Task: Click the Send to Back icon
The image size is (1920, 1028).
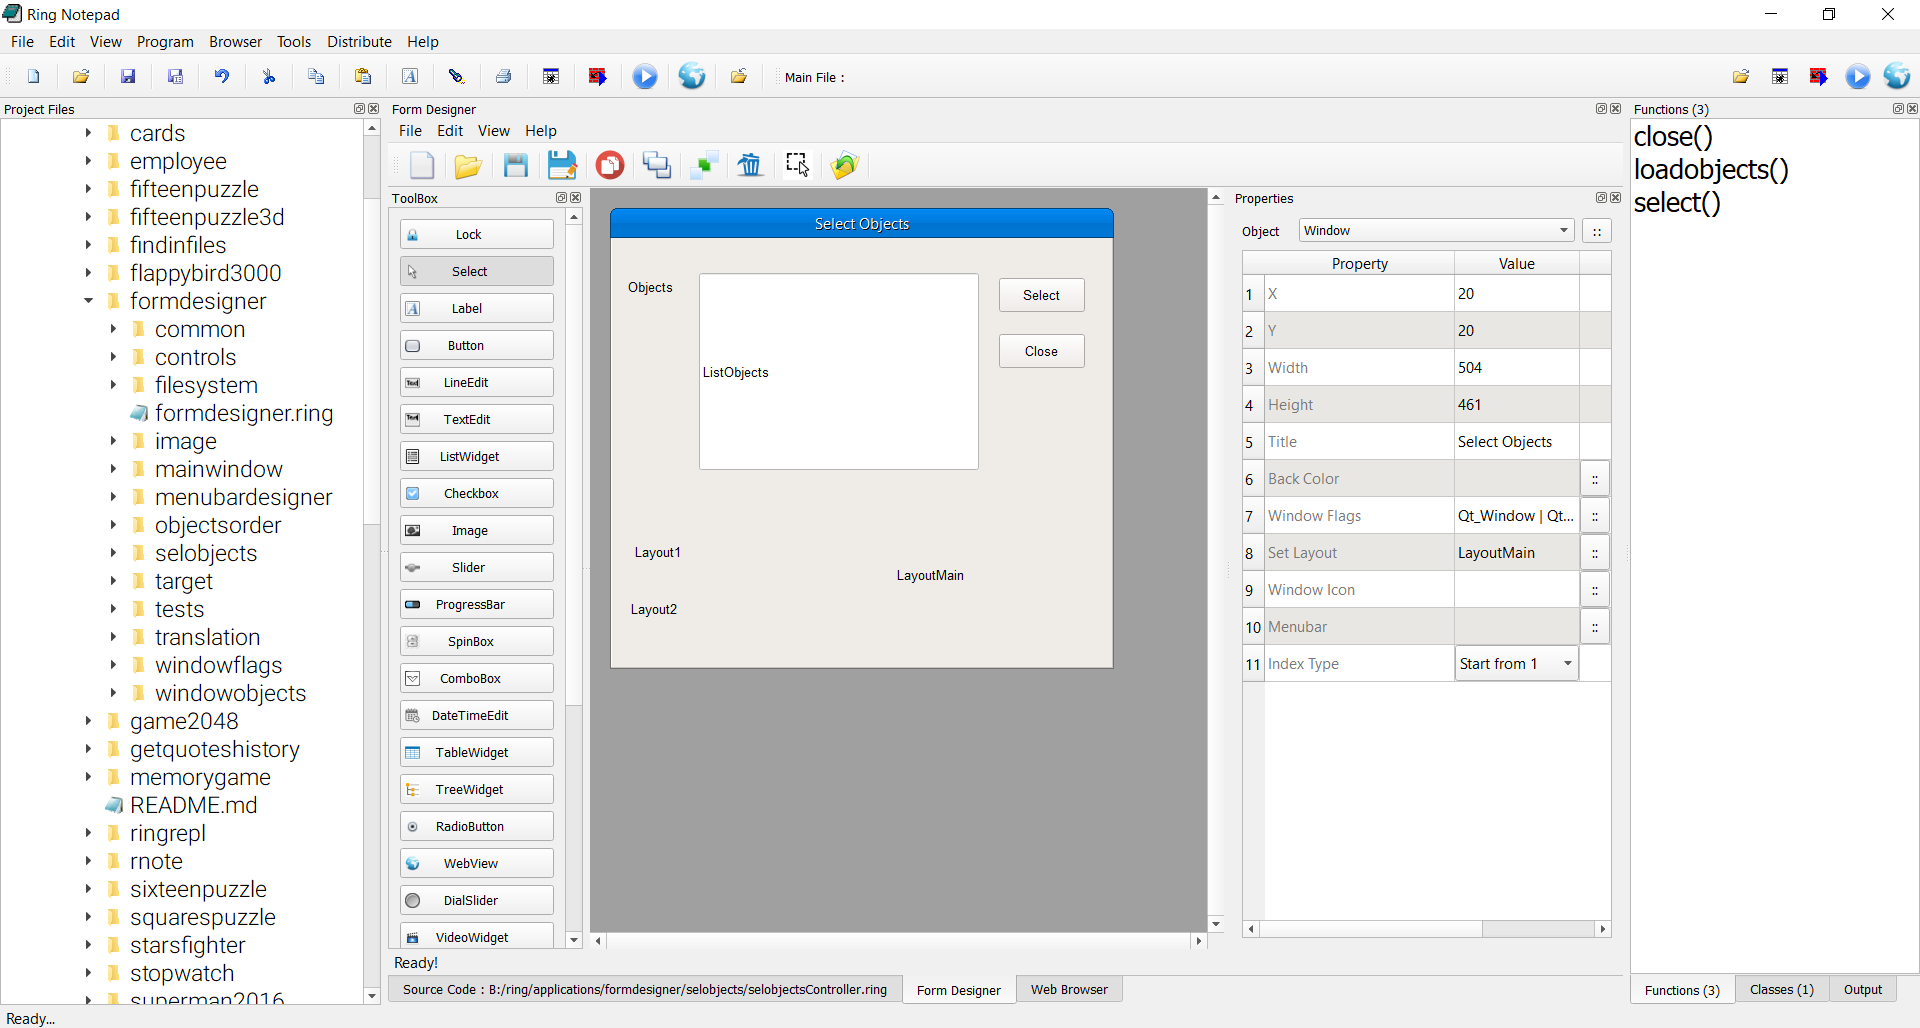Action: pos(704,165)
